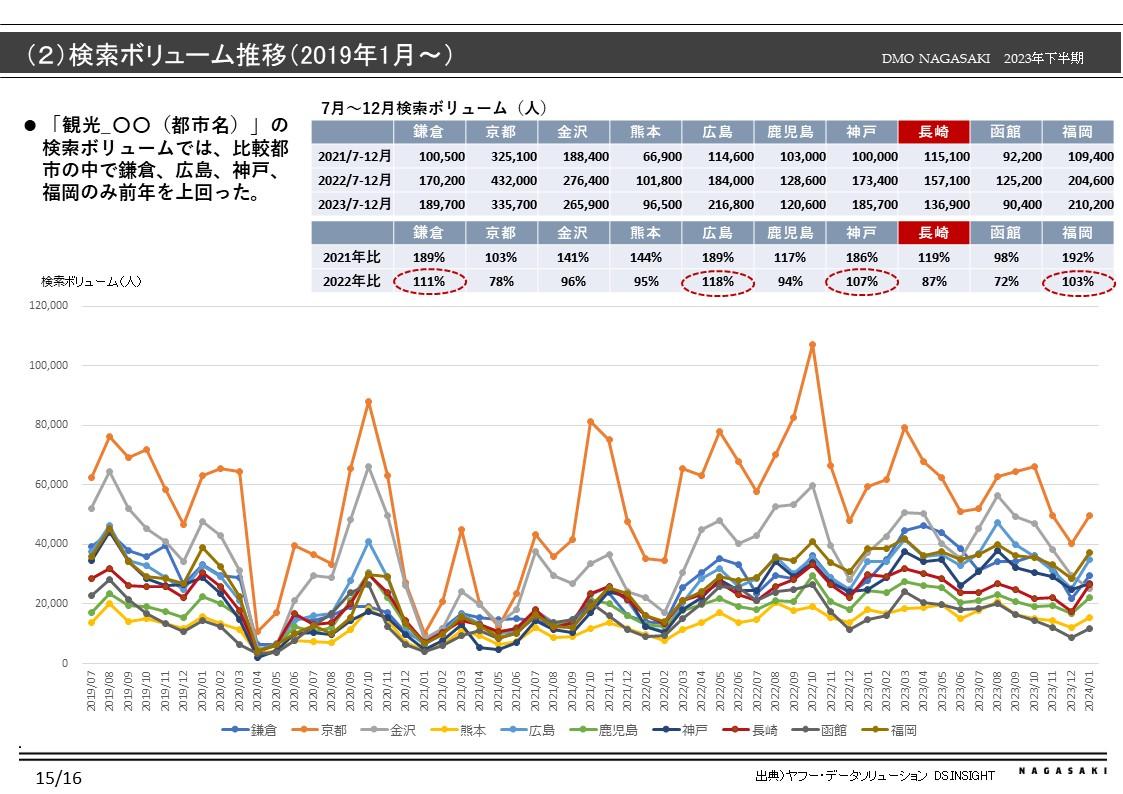Click the cell value 157,100

pos(947,181)
